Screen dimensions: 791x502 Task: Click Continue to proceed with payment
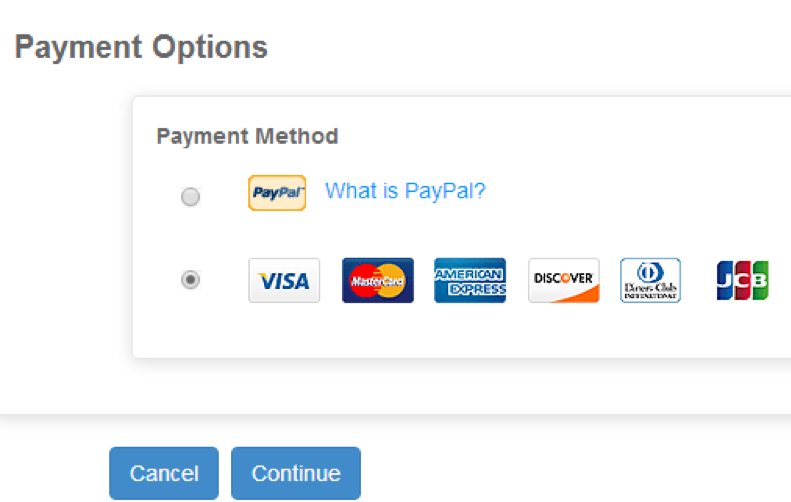pos(296,473)
